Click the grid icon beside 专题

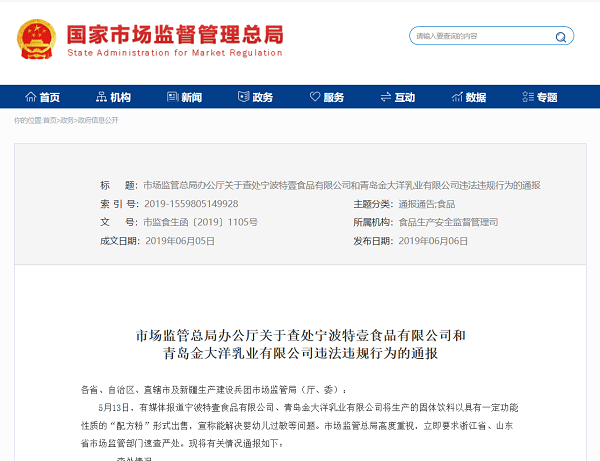pyautogui.click(x=527, y=97)
